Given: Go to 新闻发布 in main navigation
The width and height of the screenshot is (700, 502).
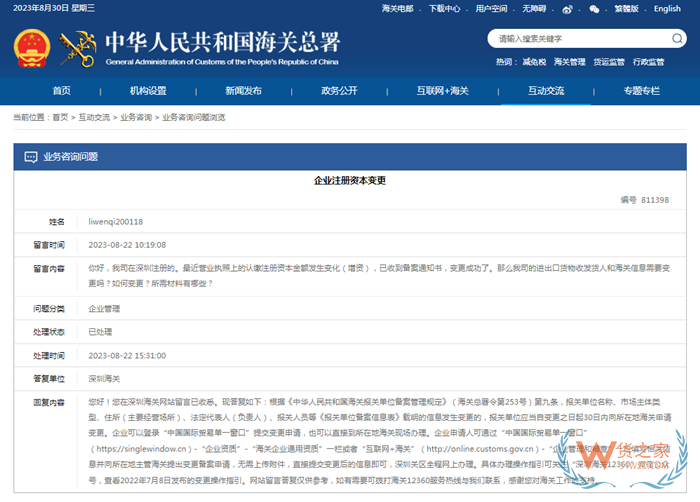Looking at the screenshot, I should [x=243, y=91].
